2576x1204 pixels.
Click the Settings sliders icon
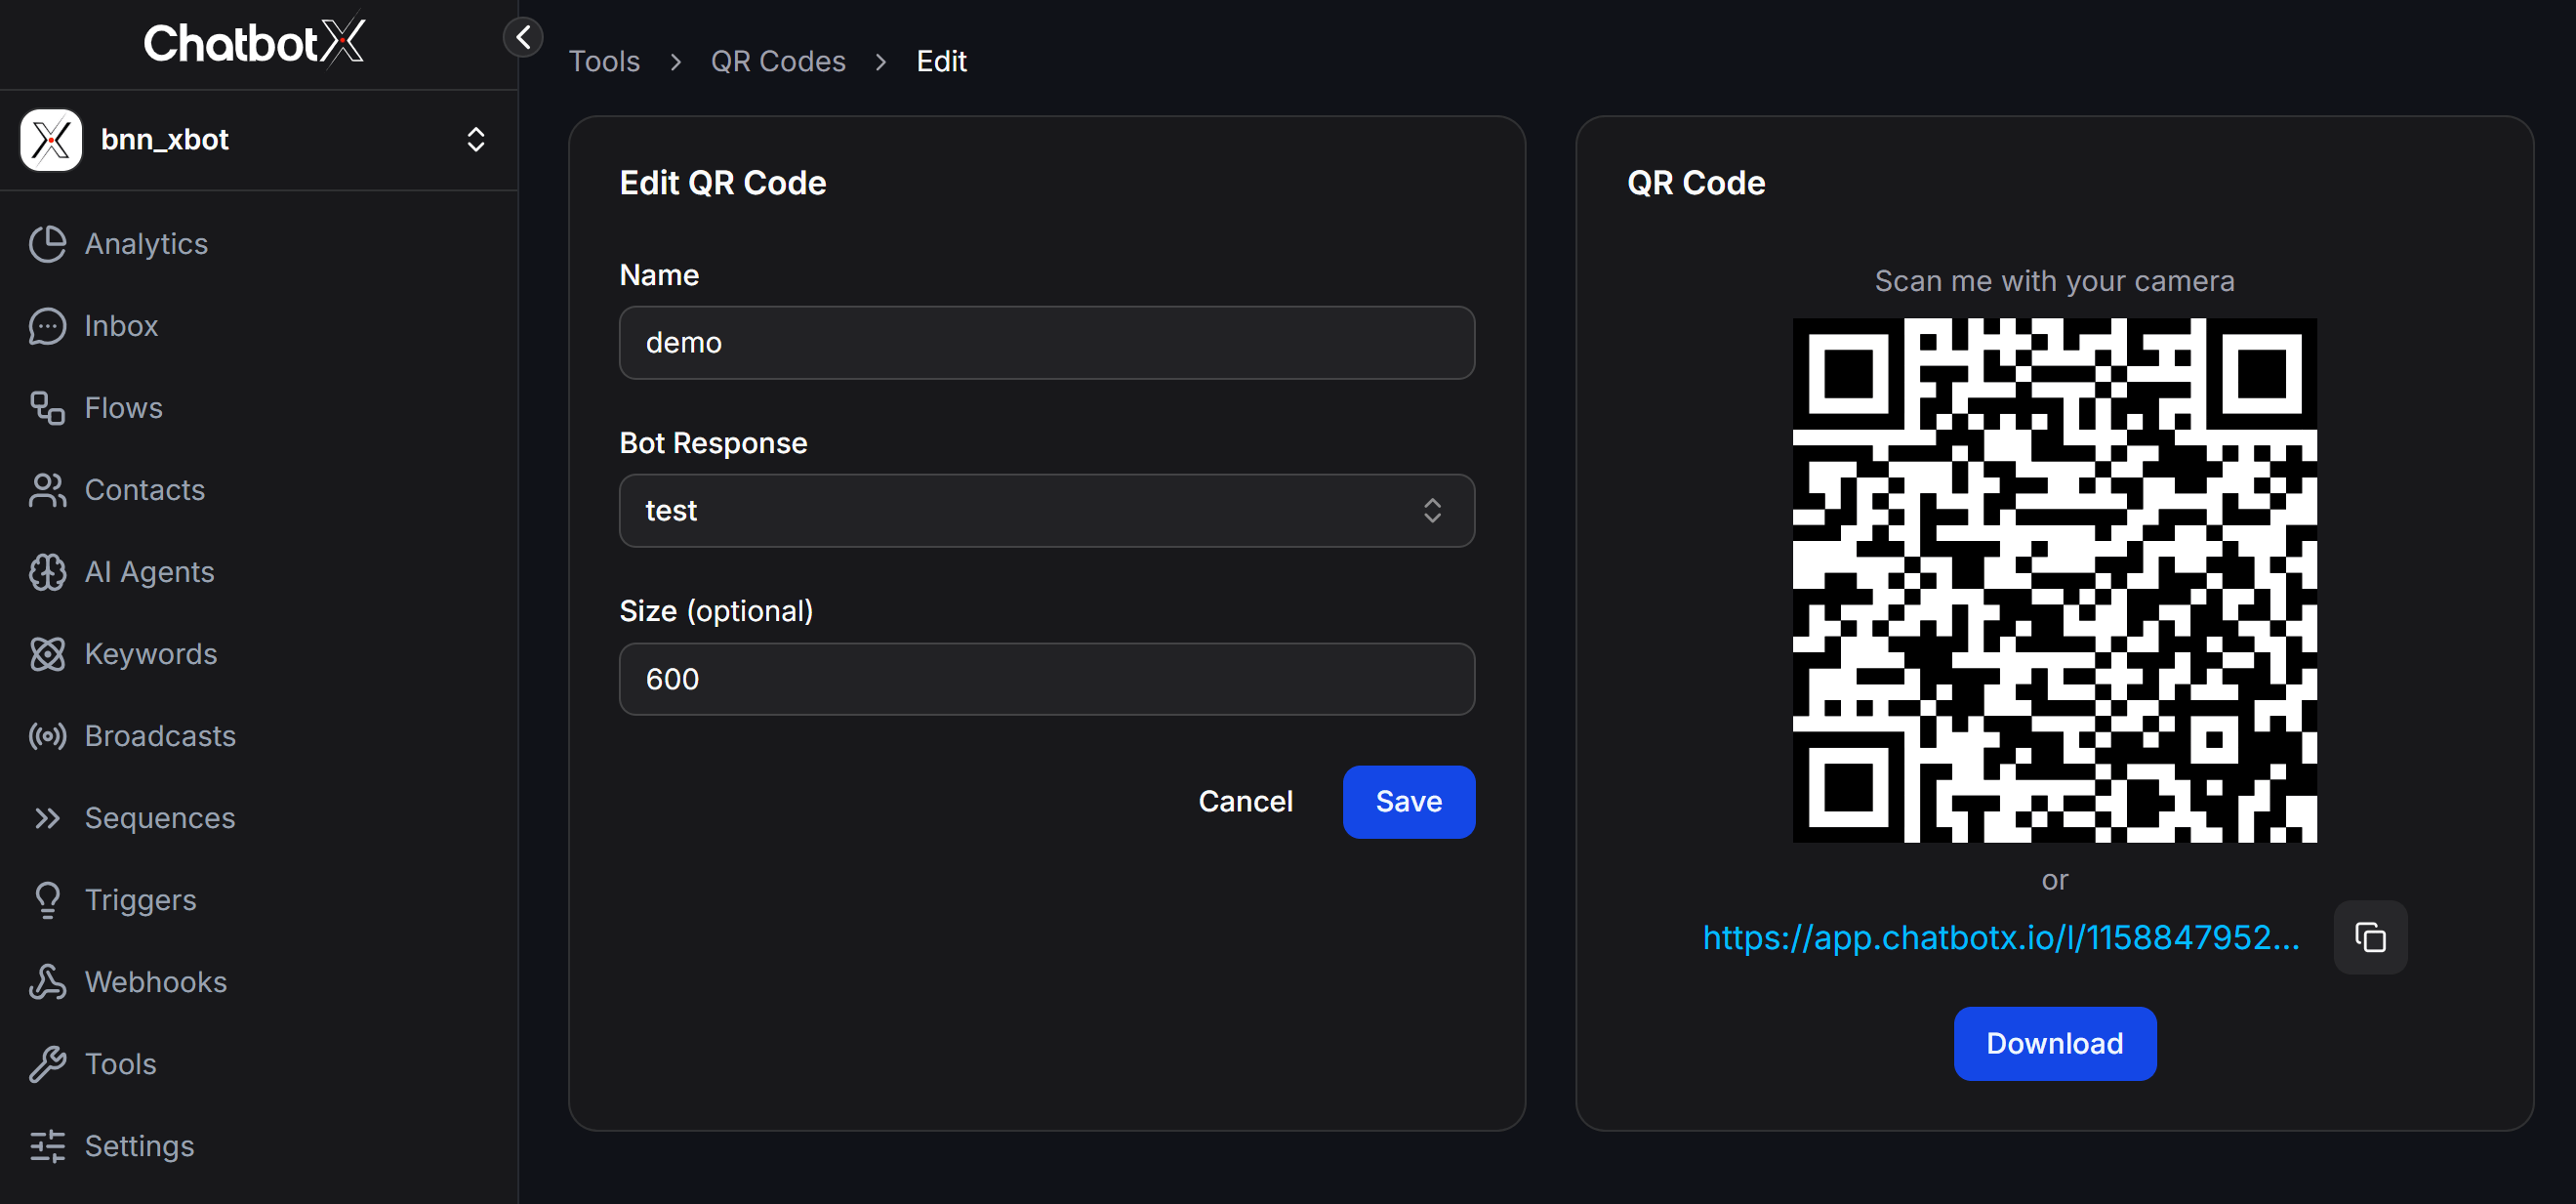[47, 1146]
